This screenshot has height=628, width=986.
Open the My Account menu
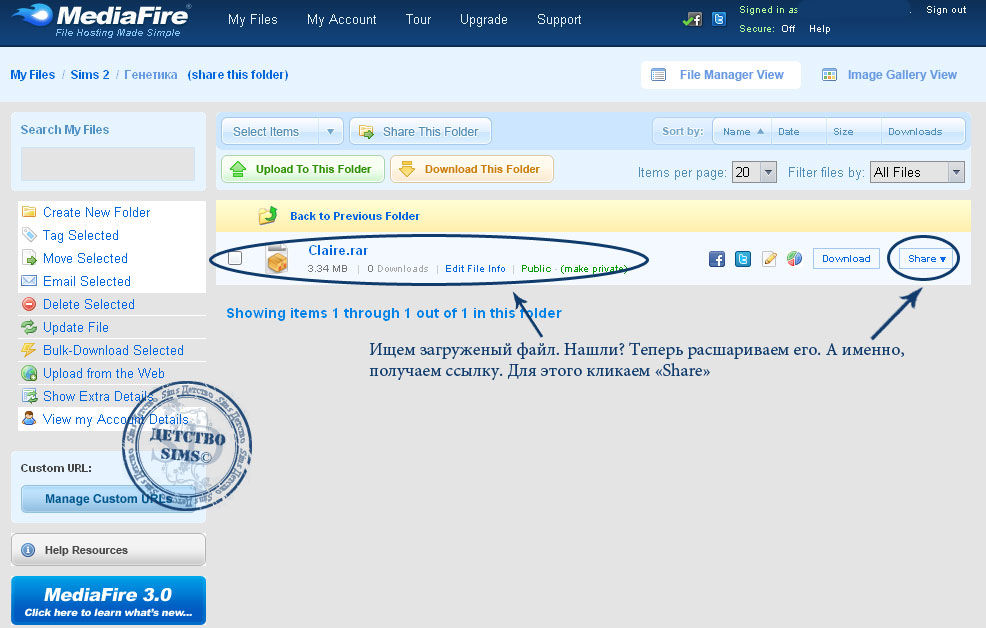pyautogui.click(x=341, y=19)
